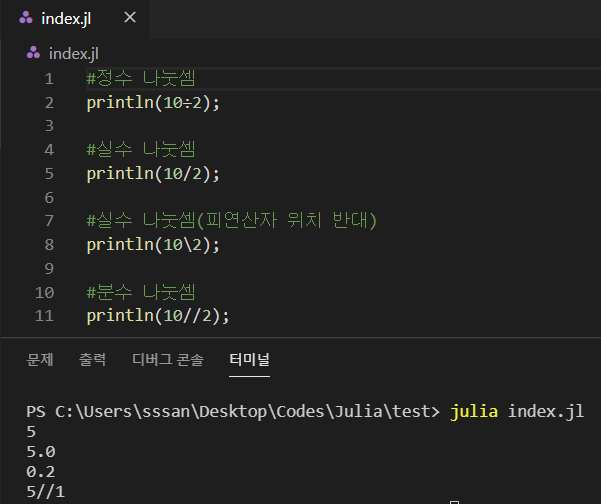Click on the println(10\2); code line
The height and width of the screenshot is (504, 601).
(152, 244)
